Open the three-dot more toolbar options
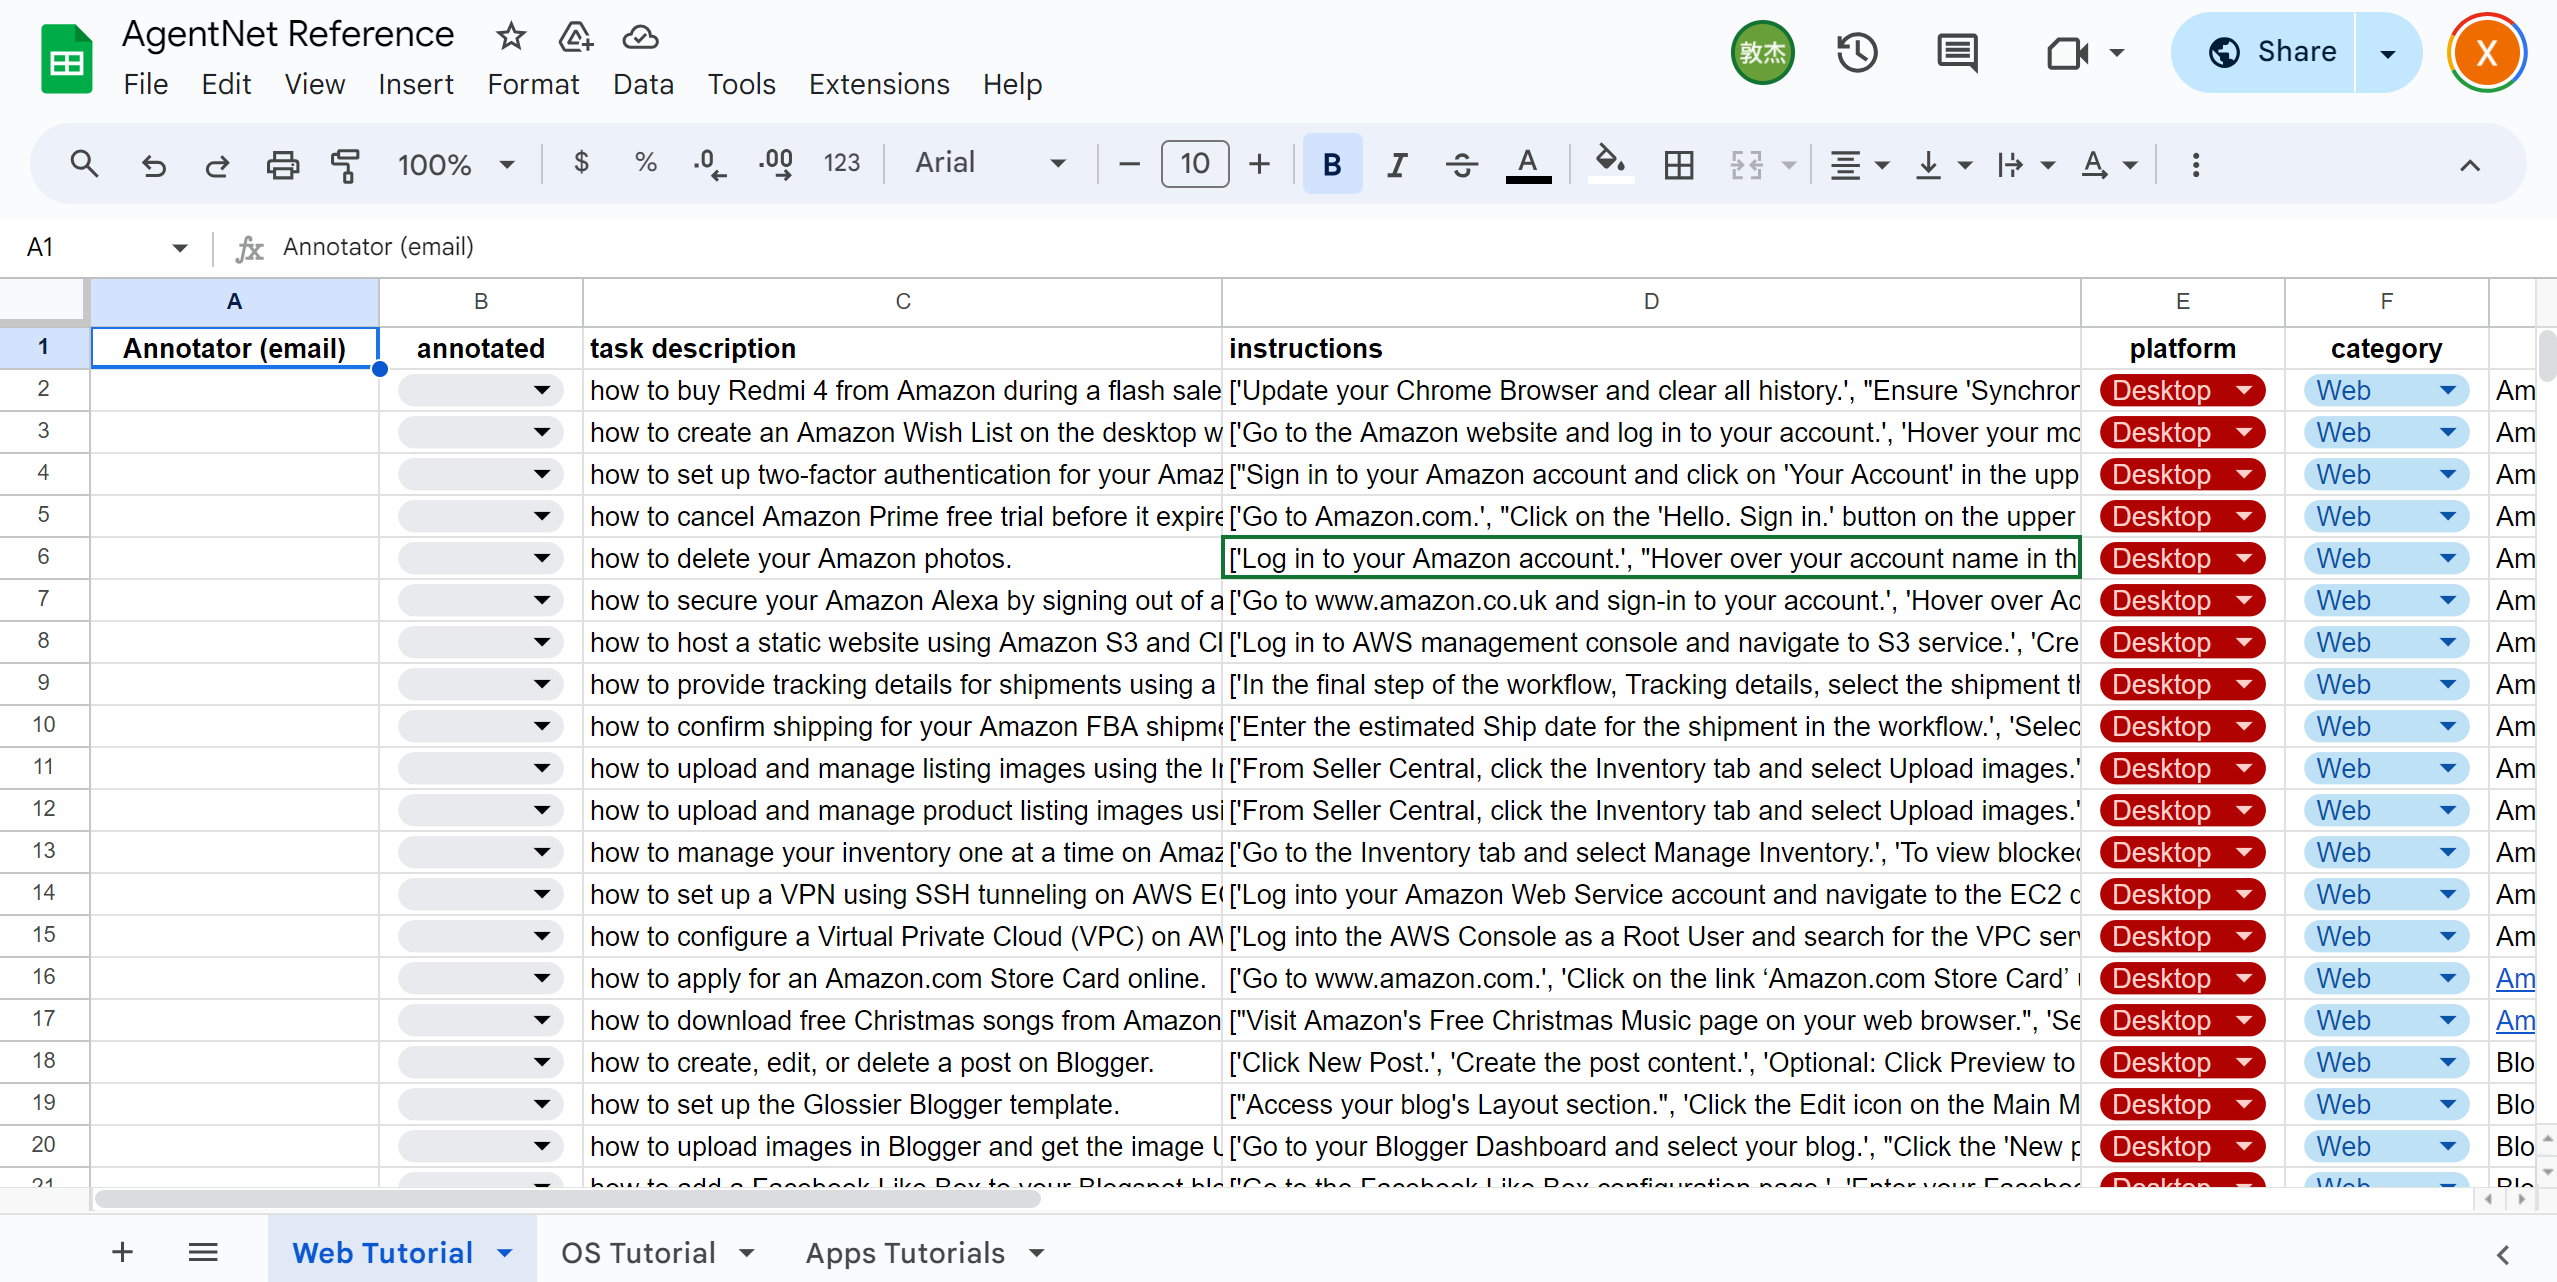Image resolution: width=2557 pixels, height=1282 pixels. 2196,164
